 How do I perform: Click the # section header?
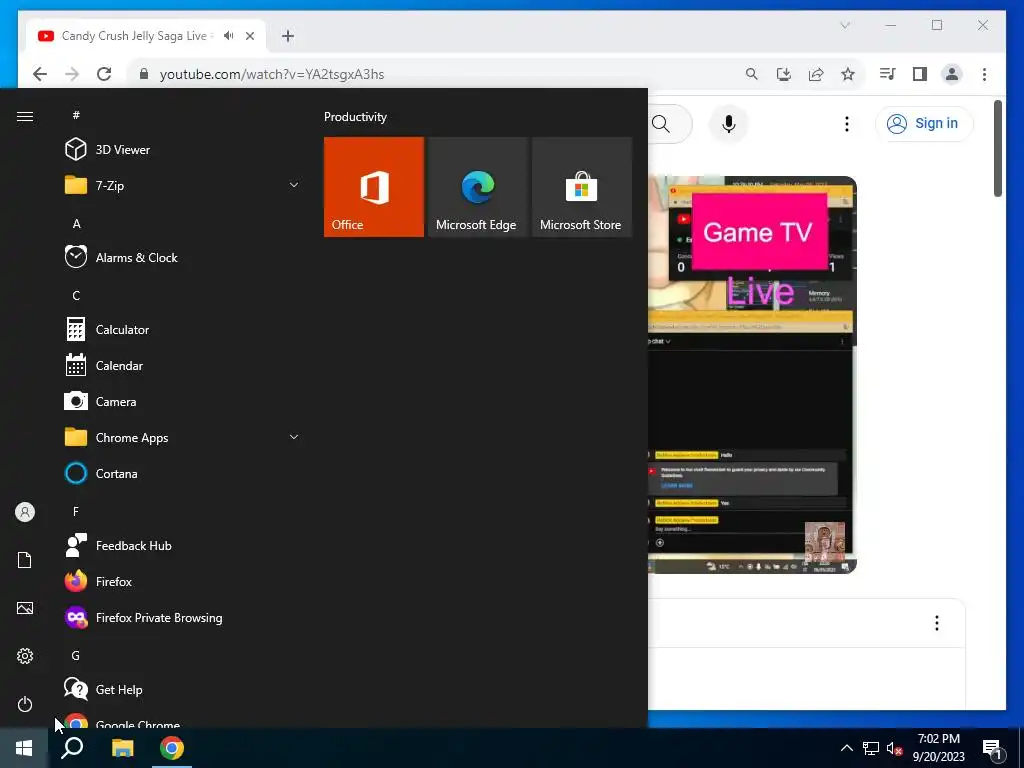coord(76,115)
